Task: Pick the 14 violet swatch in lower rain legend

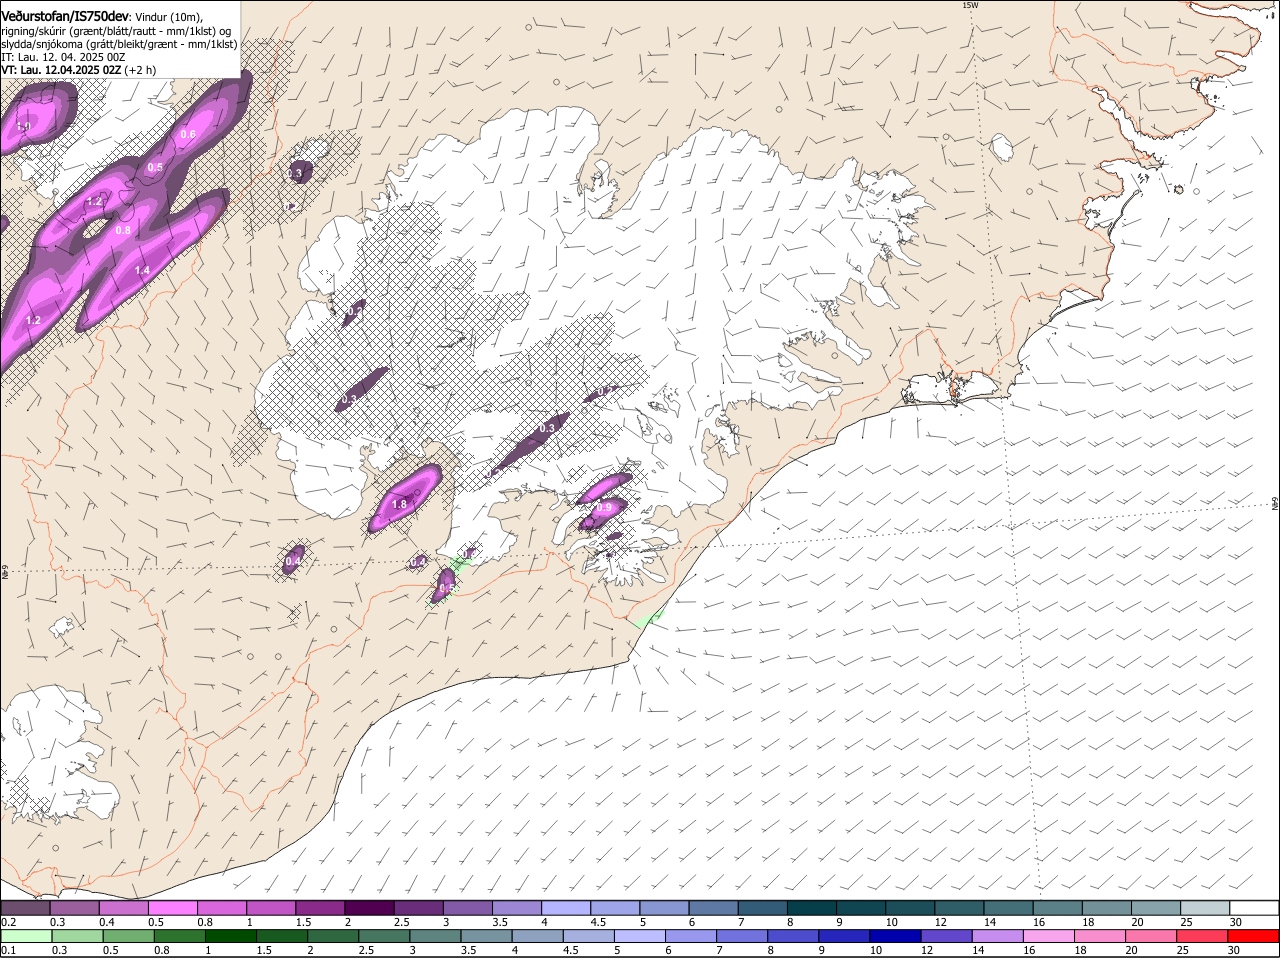Action: [996, 937]
